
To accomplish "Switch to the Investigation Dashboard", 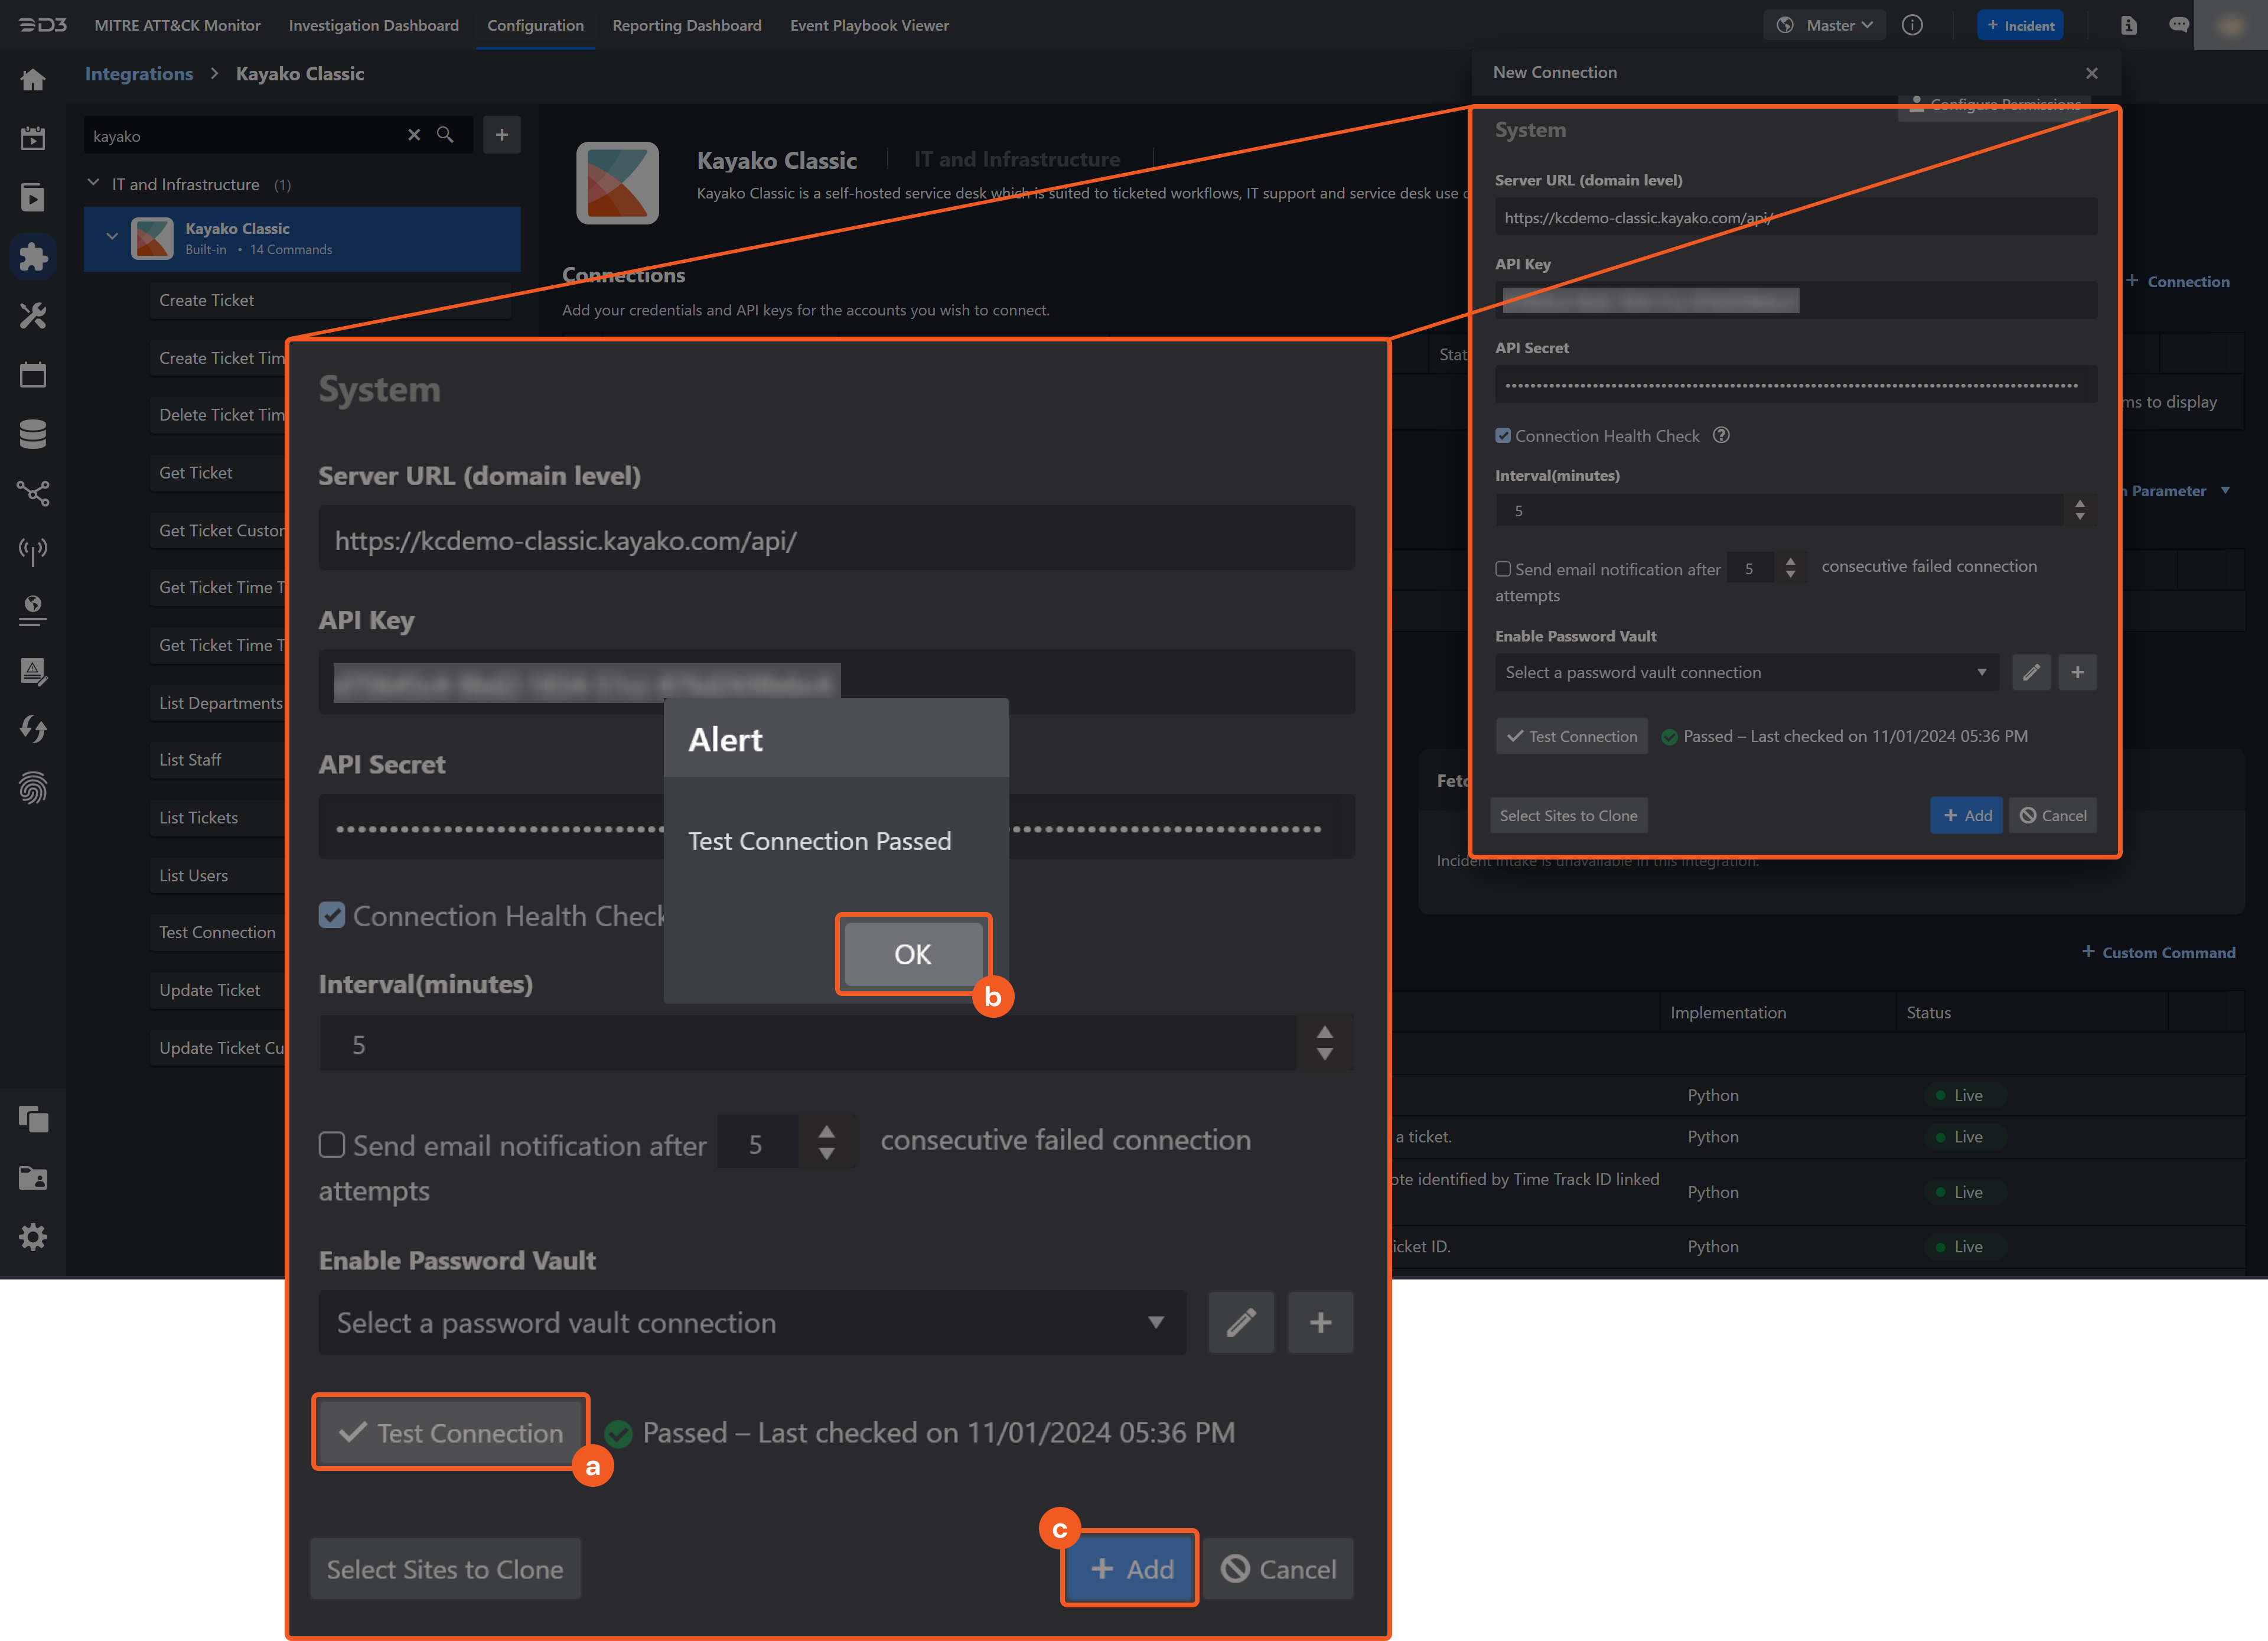I will (373, 25).
